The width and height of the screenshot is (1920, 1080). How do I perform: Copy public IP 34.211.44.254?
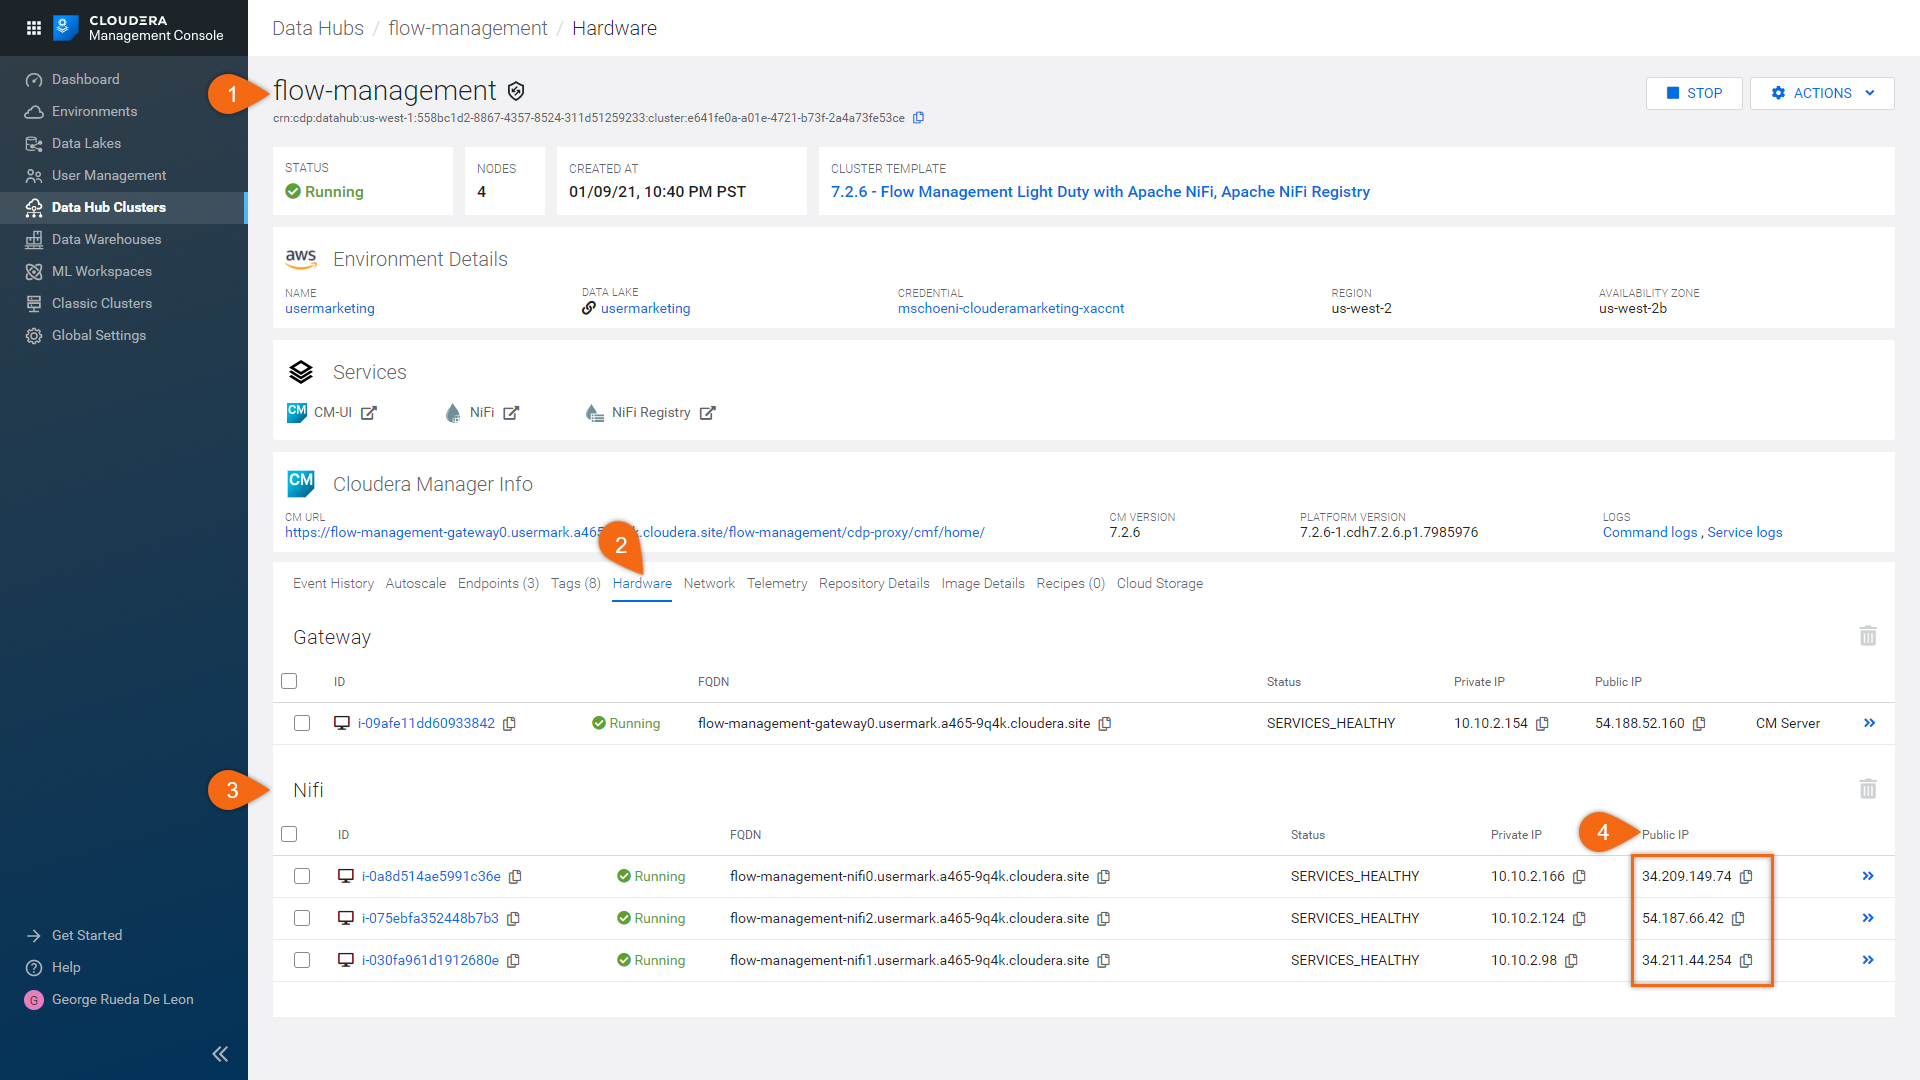1746,961
